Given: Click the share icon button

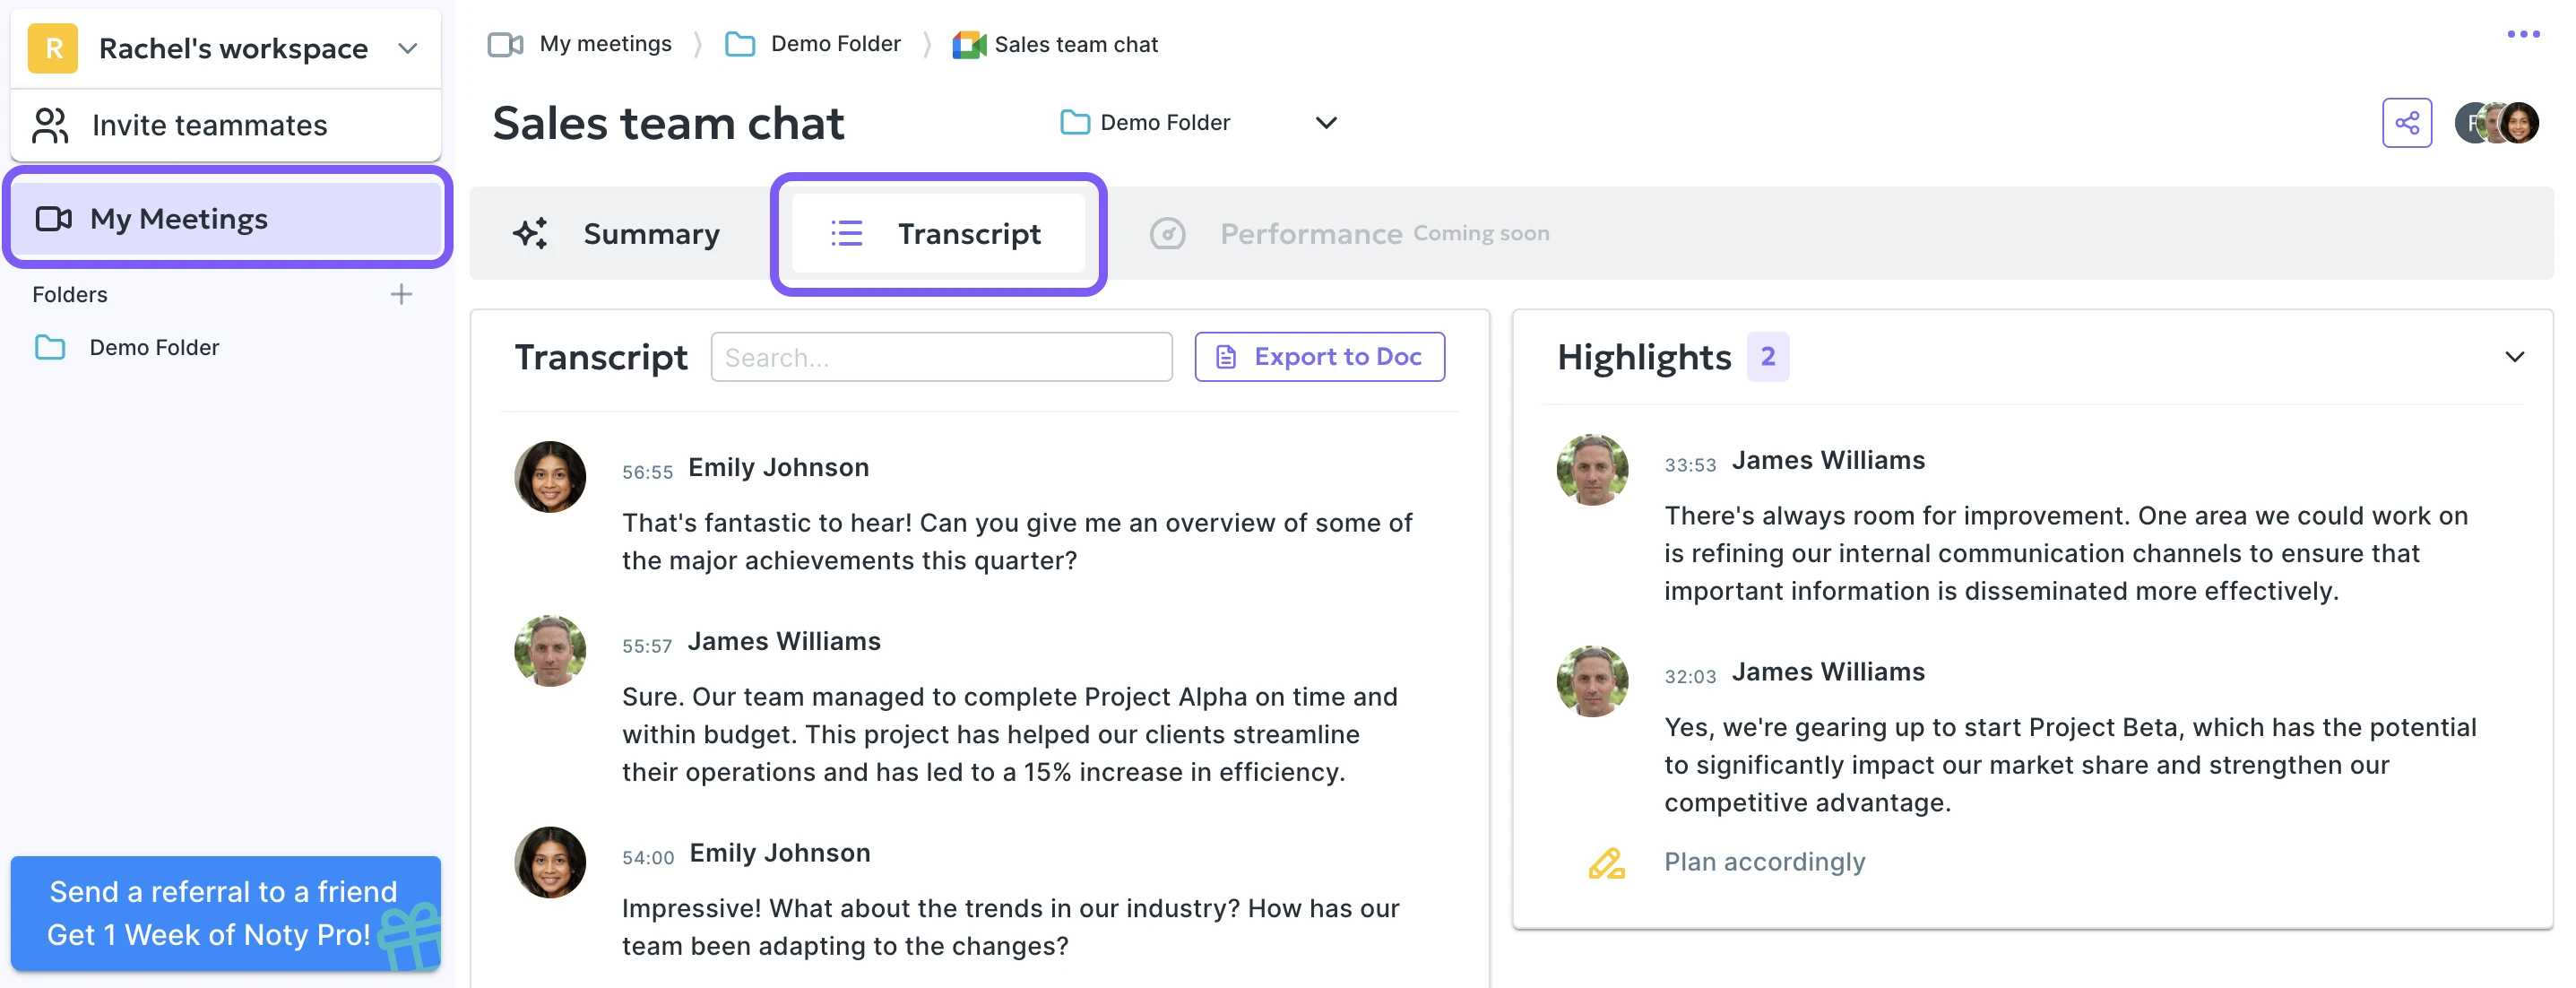Looking at the screenshot, I should pos(2406,123).
